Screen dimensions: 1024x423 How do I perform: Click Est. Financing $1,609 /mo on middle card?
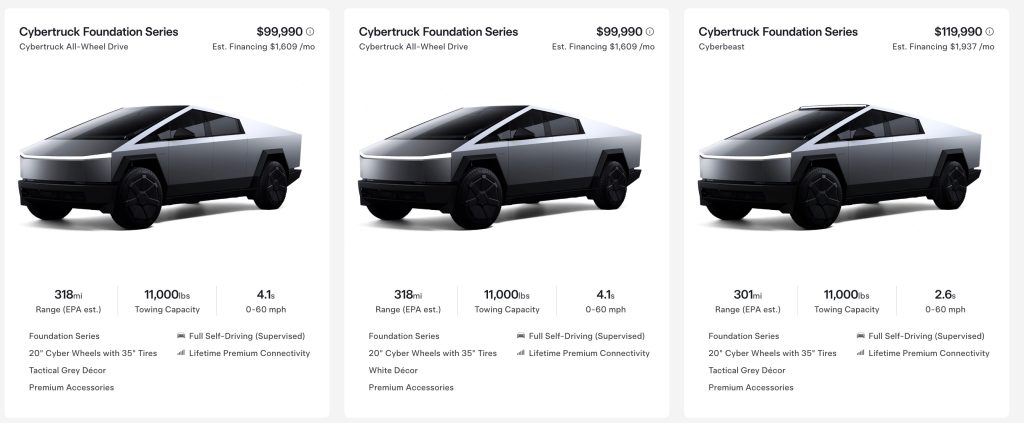603,47
